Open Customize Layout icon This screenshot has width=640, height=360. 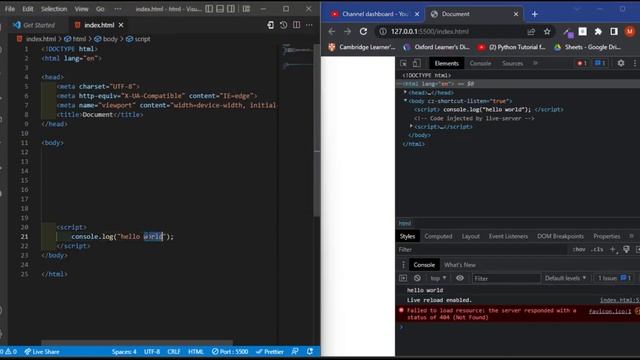coord(246,9)
